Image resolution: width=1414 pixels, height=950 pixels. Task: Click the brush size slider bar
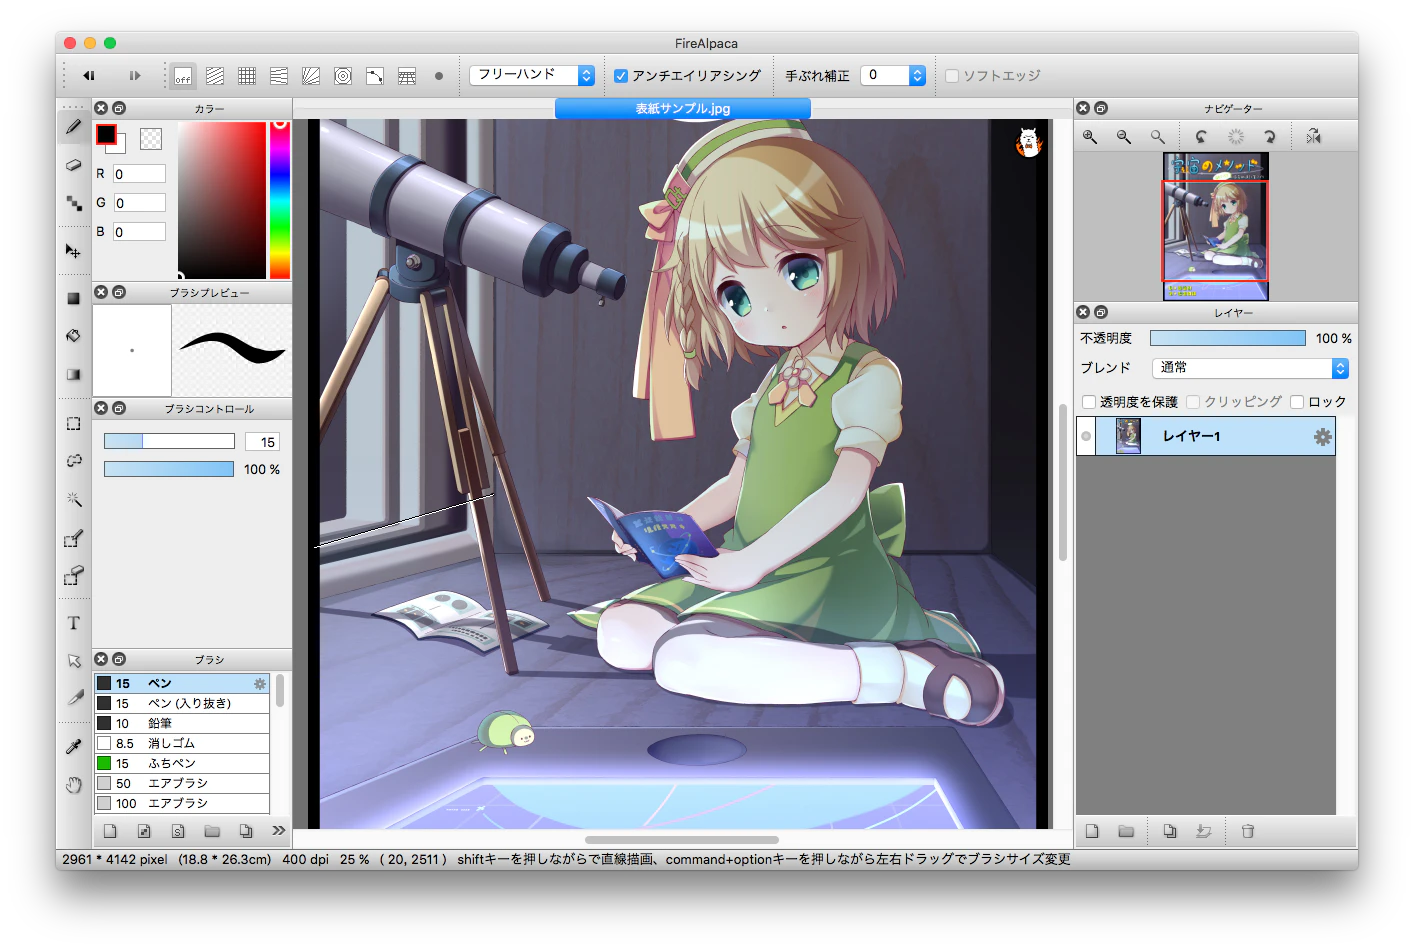[169, 441]
